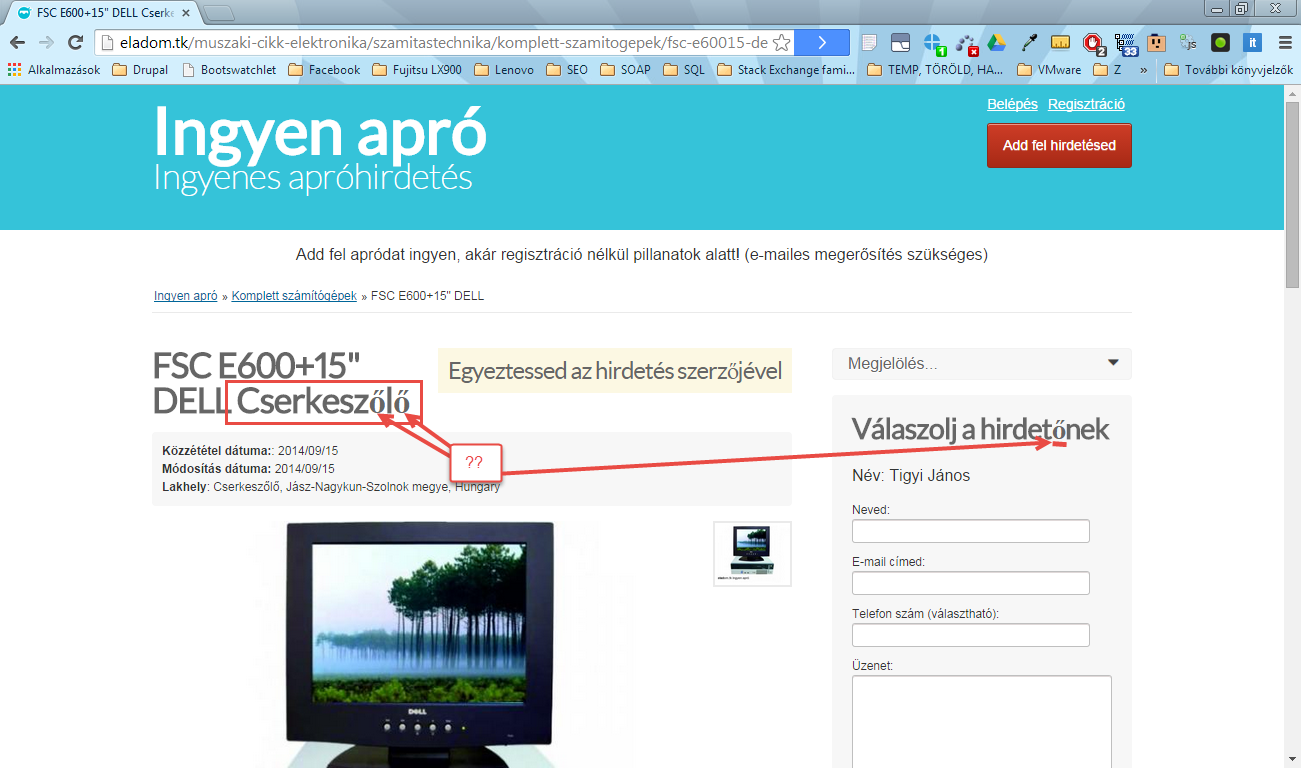Open the TEMP, TÖRÖLD bookmark folder
This screenshot has height=768, width=1301.
point(935,70)
